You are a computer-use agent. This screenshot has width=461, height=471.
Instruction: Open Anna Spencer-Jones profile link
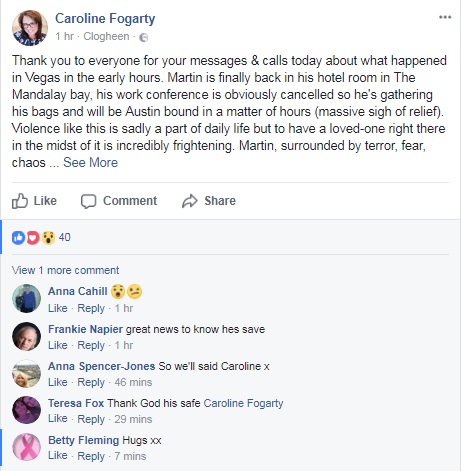point(102,366)
